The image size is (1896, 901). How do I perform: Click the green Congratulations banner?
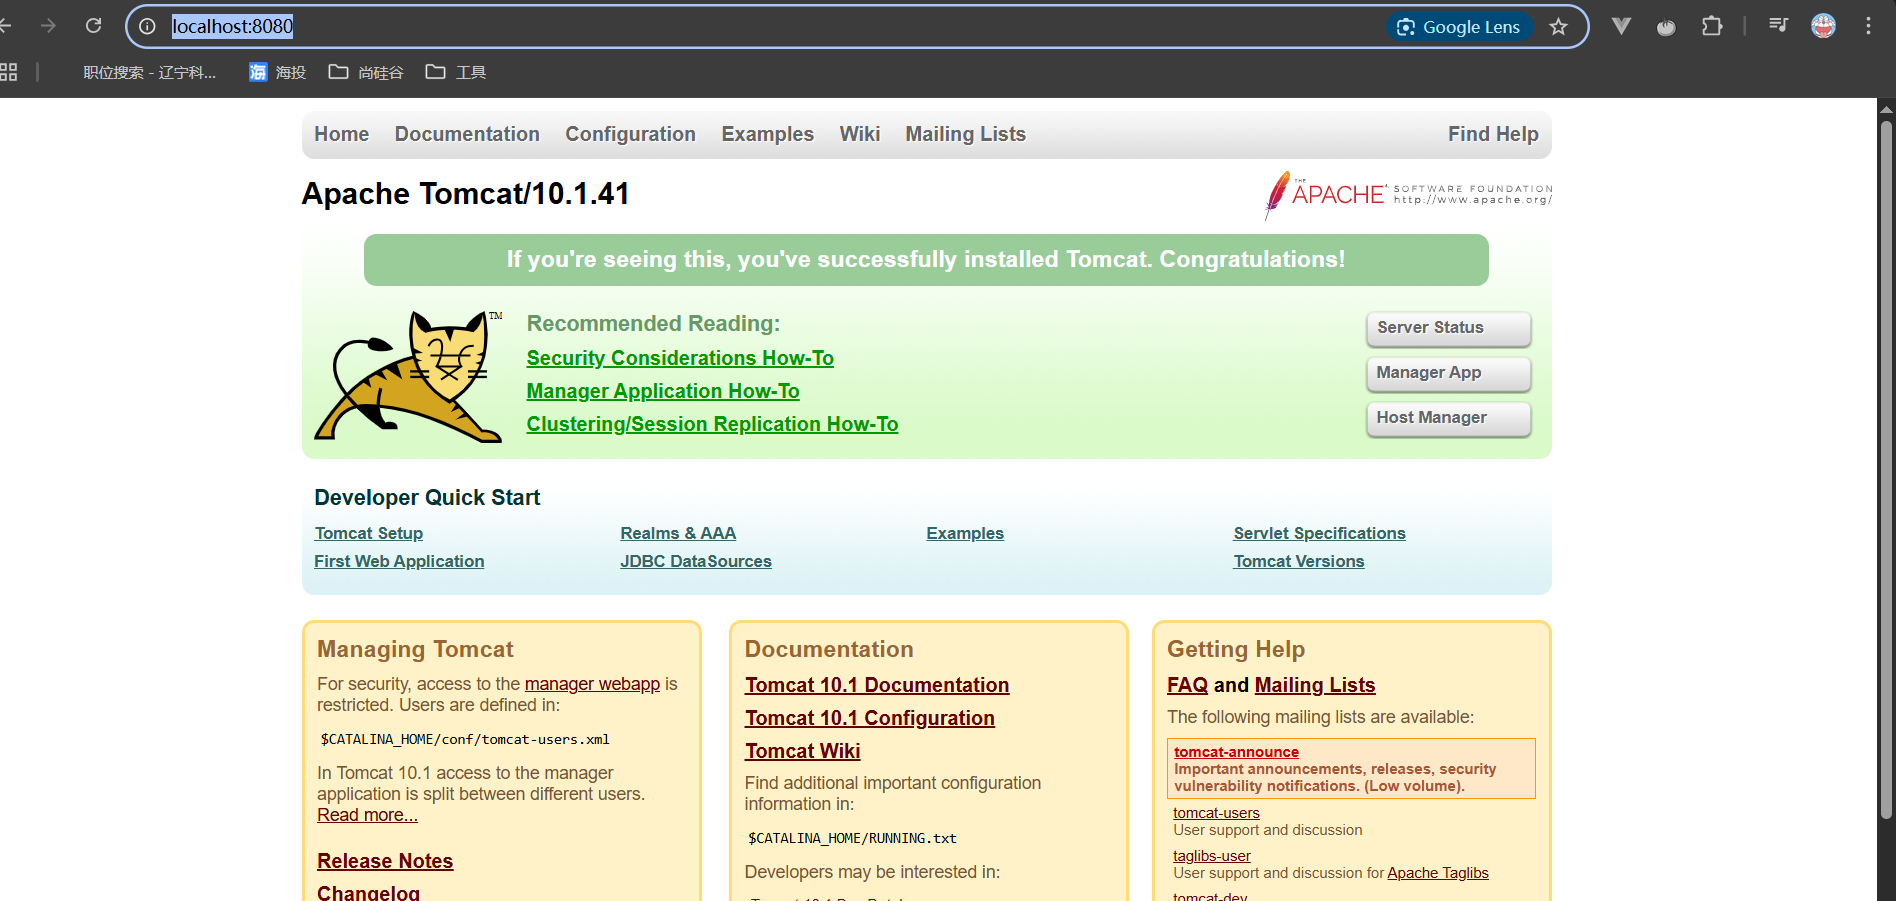coord(926,260)
